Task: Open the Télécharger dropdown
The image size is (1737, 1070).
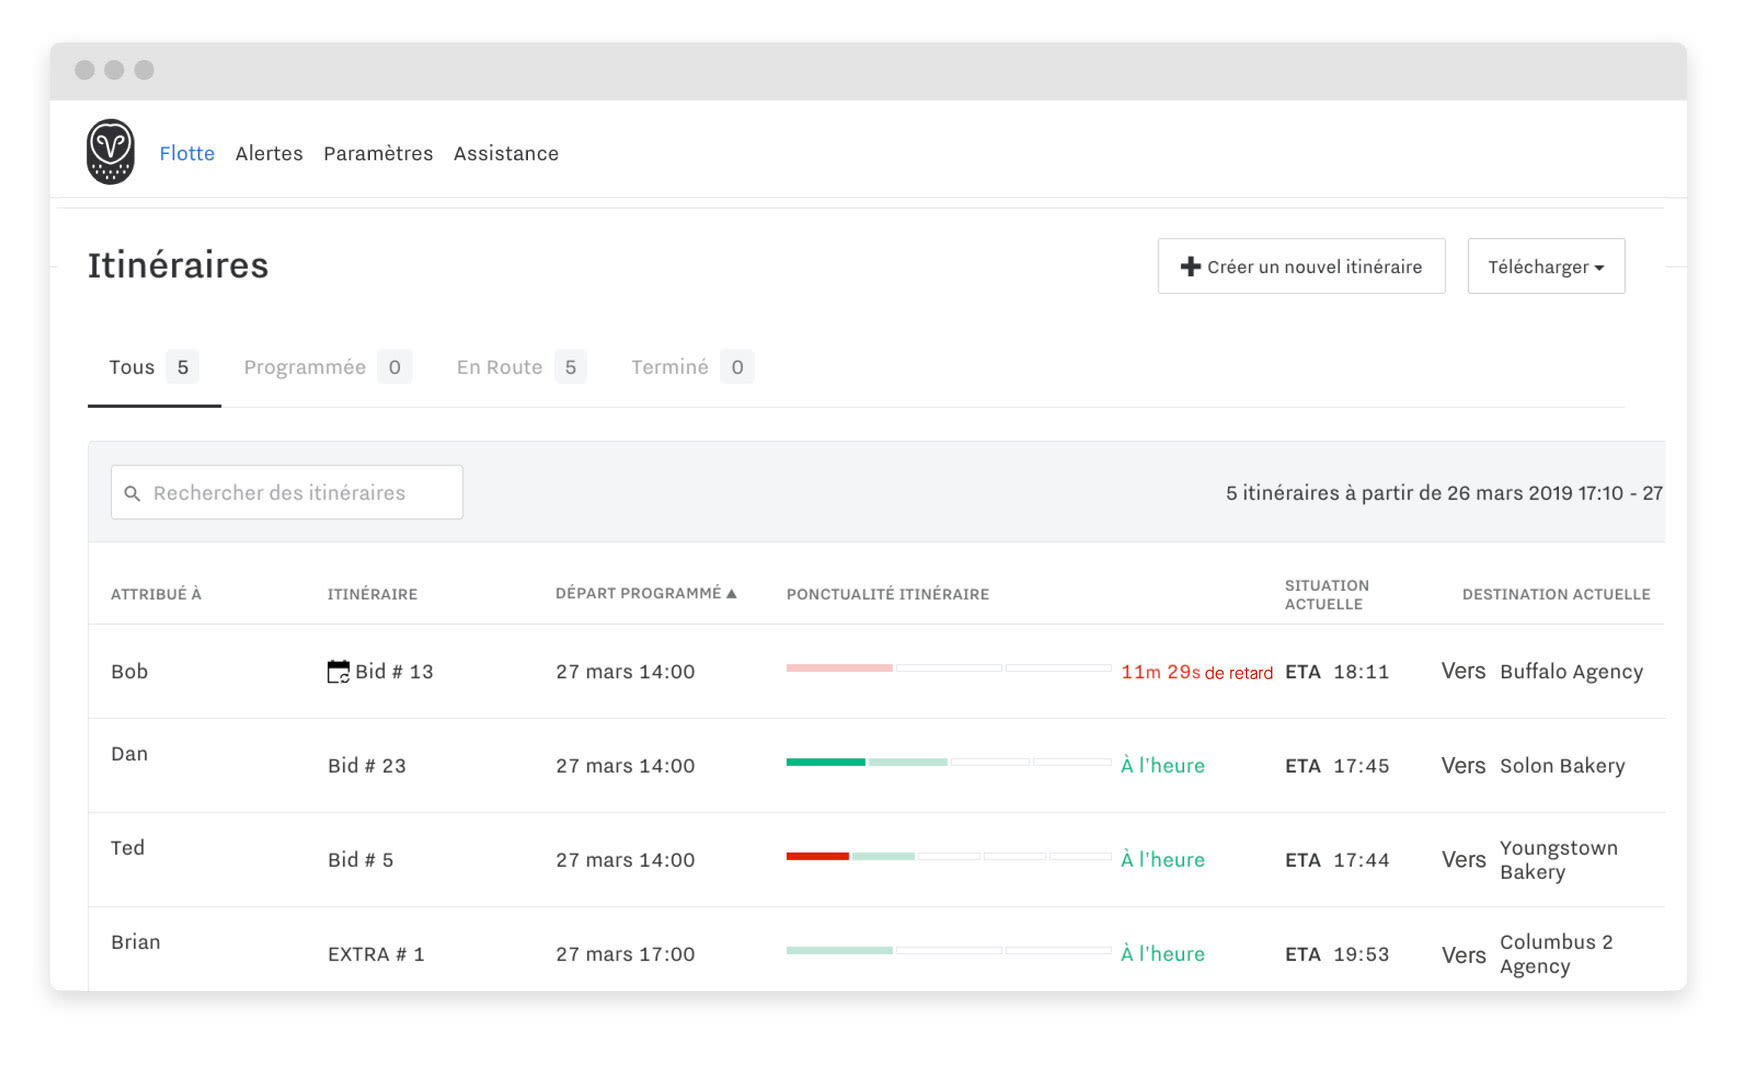Action: tap(1546, 266)
